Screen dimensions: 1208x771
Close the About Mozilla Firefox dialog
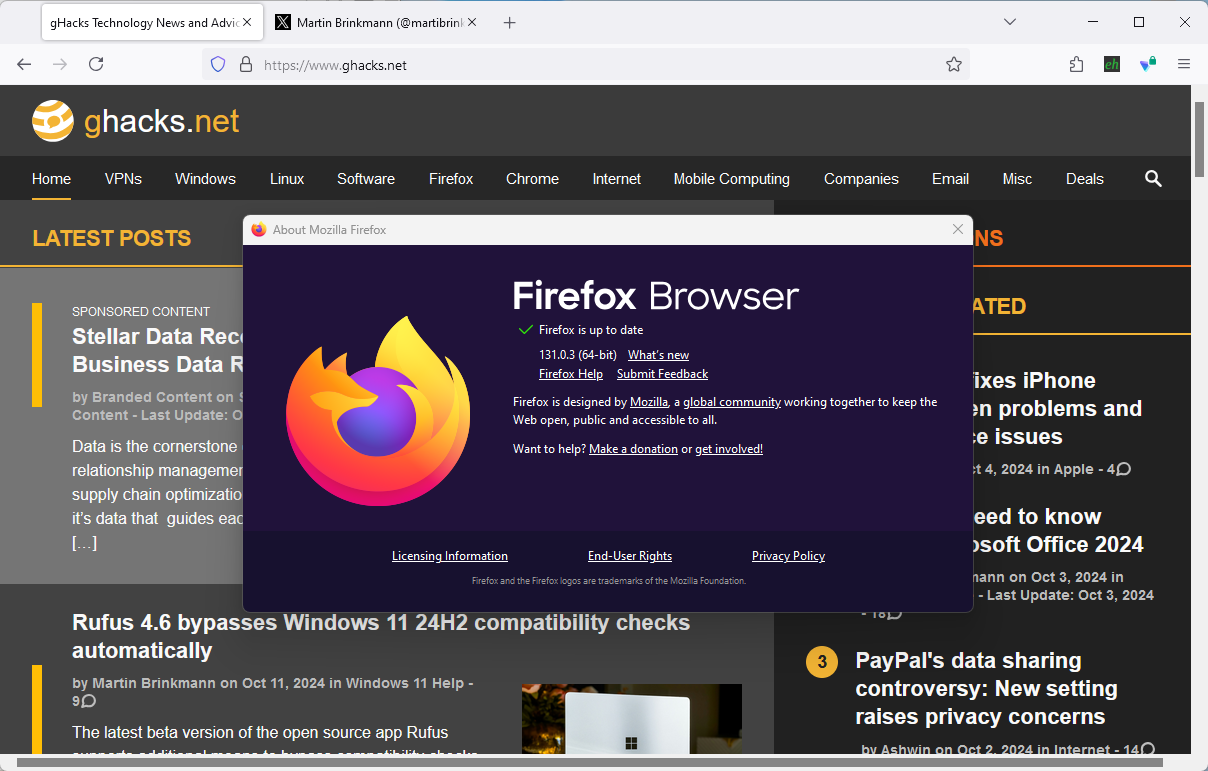pyautogui.click(x=958, y=229)
